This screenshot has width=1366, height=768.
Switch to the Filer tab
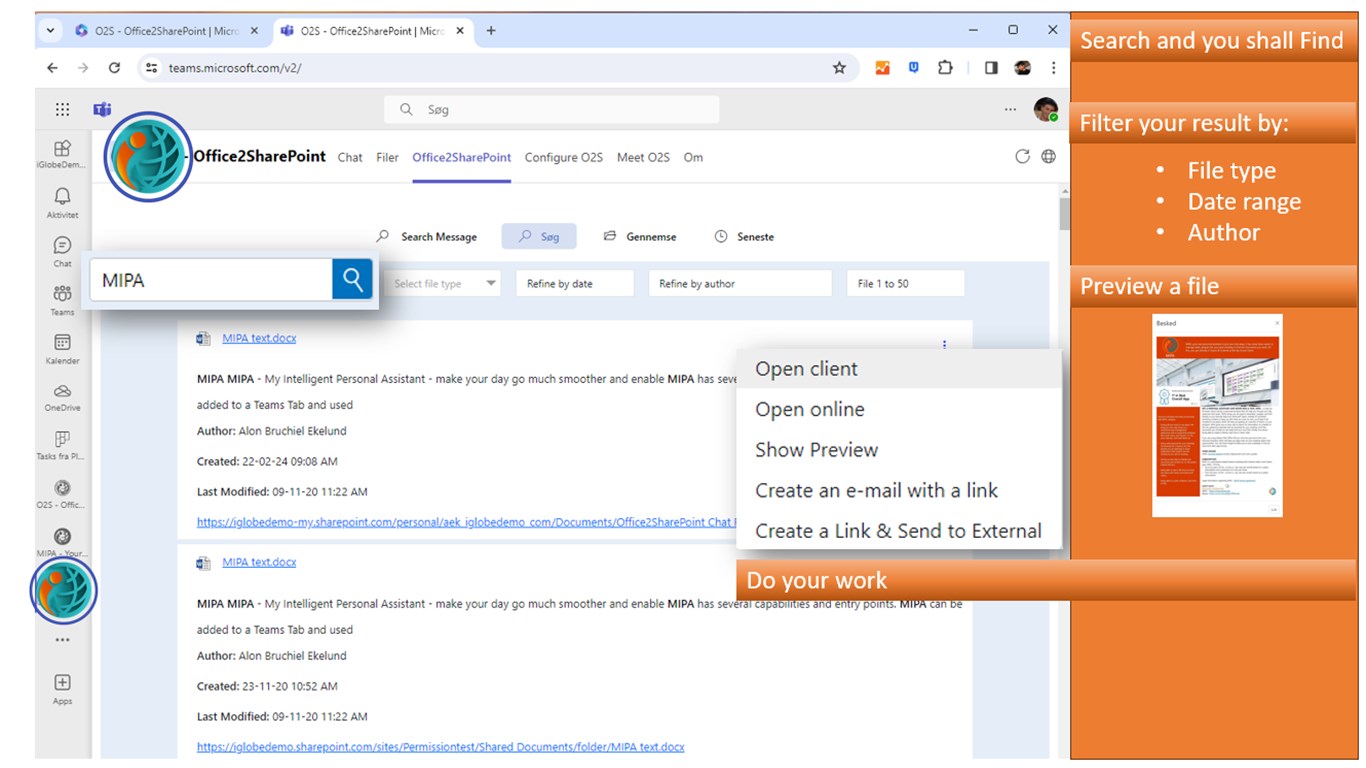(387, 157)
